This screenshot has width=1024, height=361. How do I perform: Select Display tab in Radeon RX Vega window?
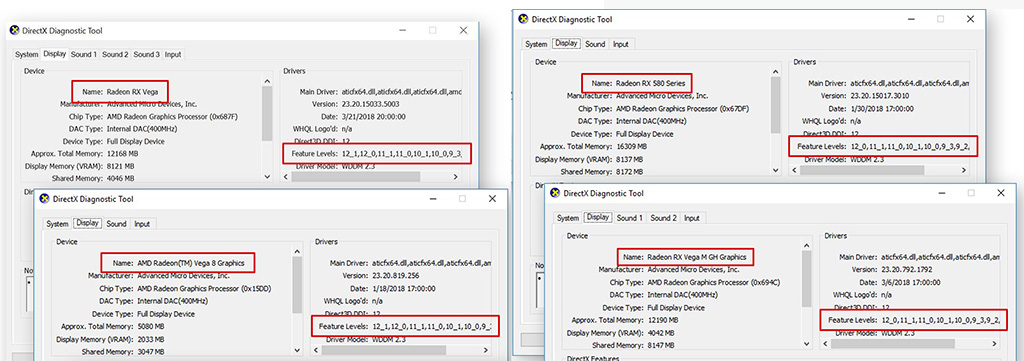tap(55, 54)
